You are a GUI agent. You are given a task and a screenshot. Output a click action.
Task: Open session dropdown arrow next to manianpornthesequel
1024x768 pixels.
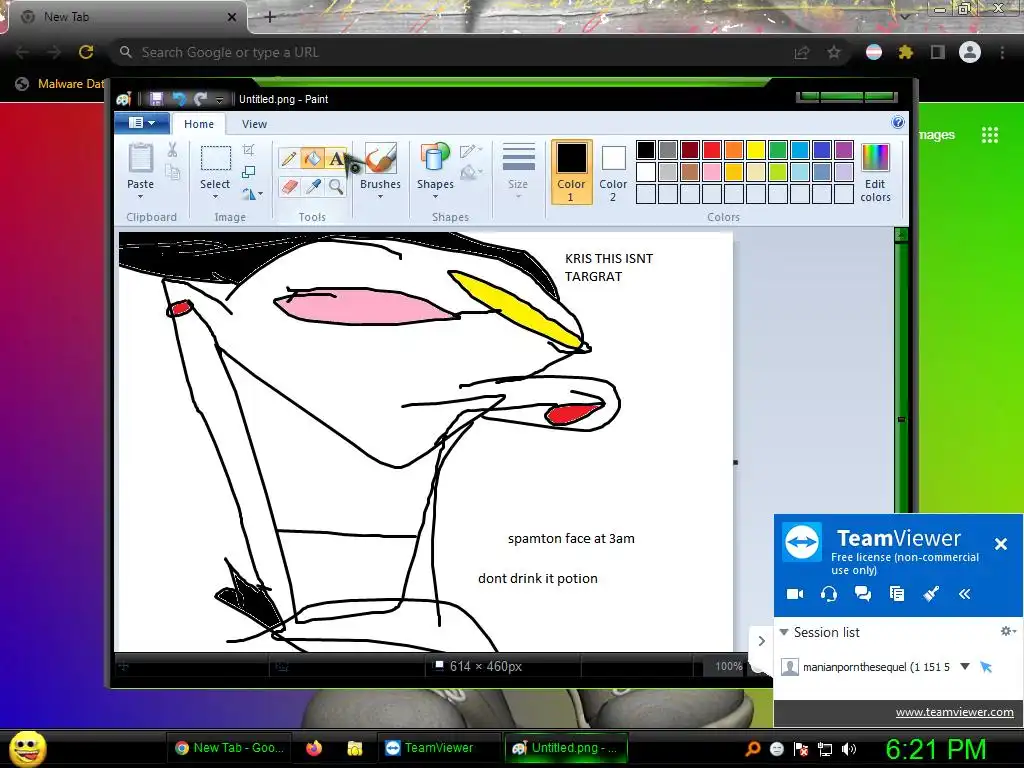(x=965, y=667)
